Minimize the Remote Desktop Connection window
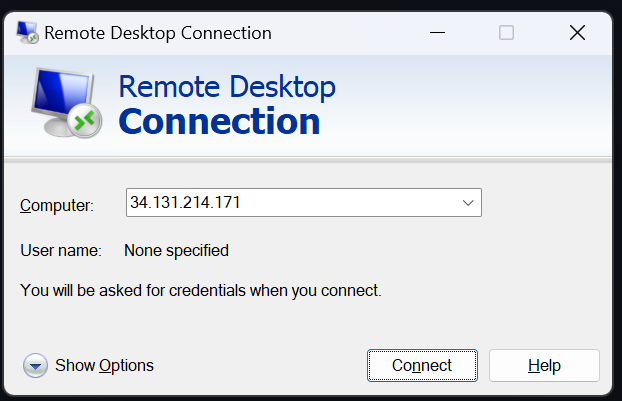Screen dimensions: 622x401 [x=438, y=33]
